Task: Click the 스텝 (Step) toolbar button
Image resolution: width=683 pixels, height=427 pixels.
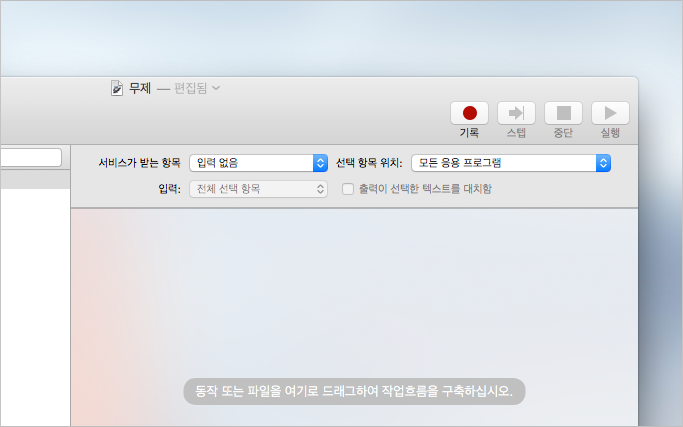Action: (516, 113)
